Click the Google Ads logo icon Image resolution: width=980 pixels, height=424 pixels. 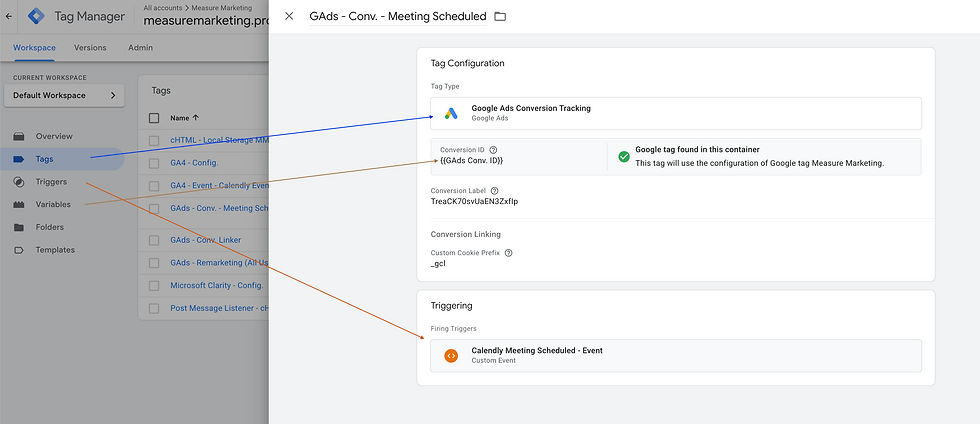tap(451, 113)
